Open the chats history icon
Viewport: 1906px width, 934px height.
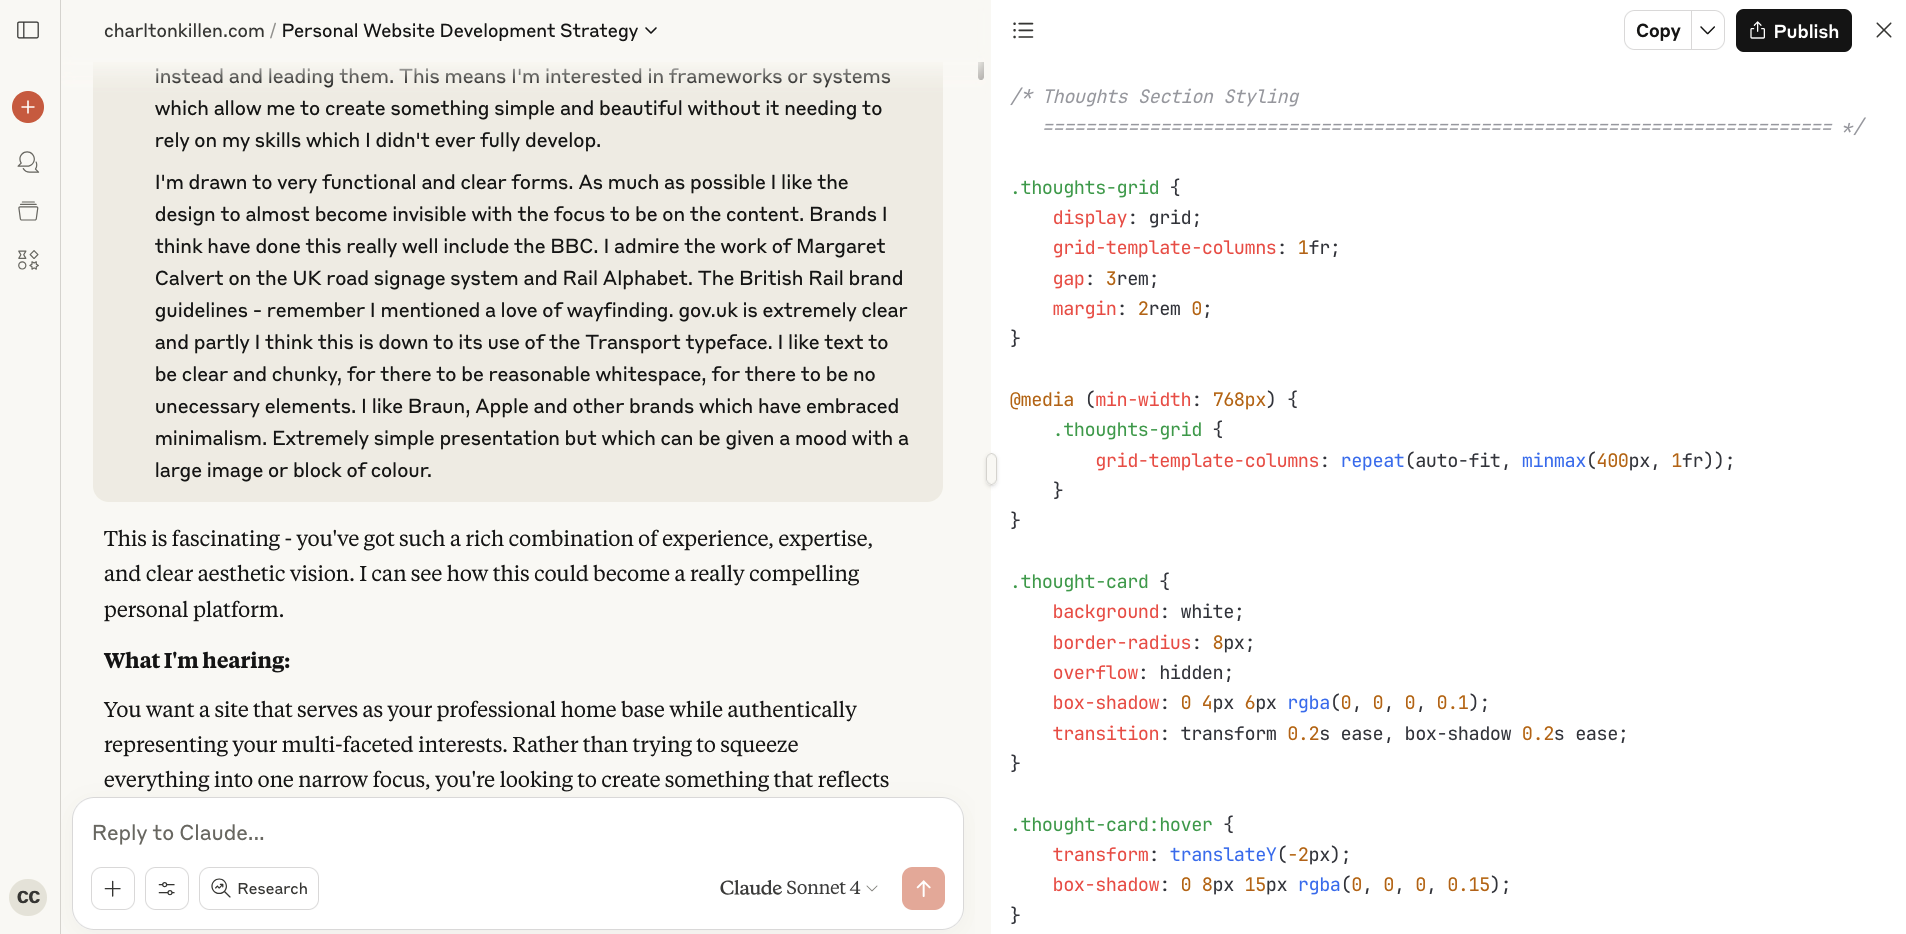point(28,162)
